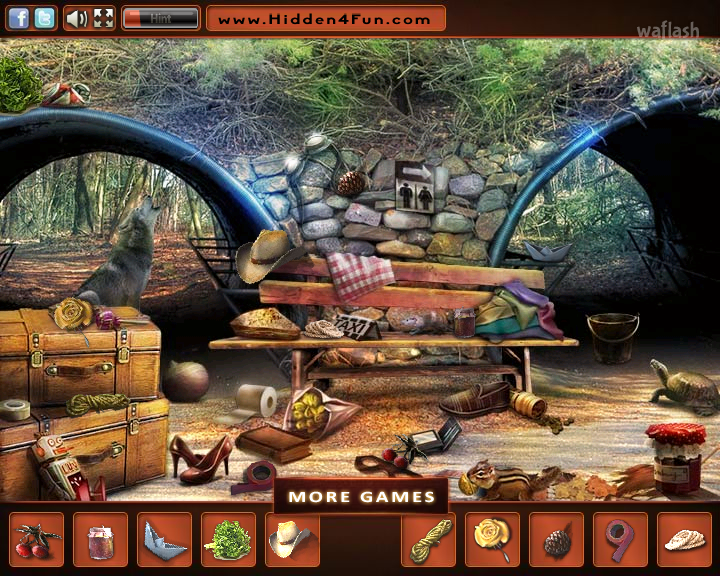Screen dimensions: 720x576
Task: Click the open wallet on the ground
Action: 437,437
